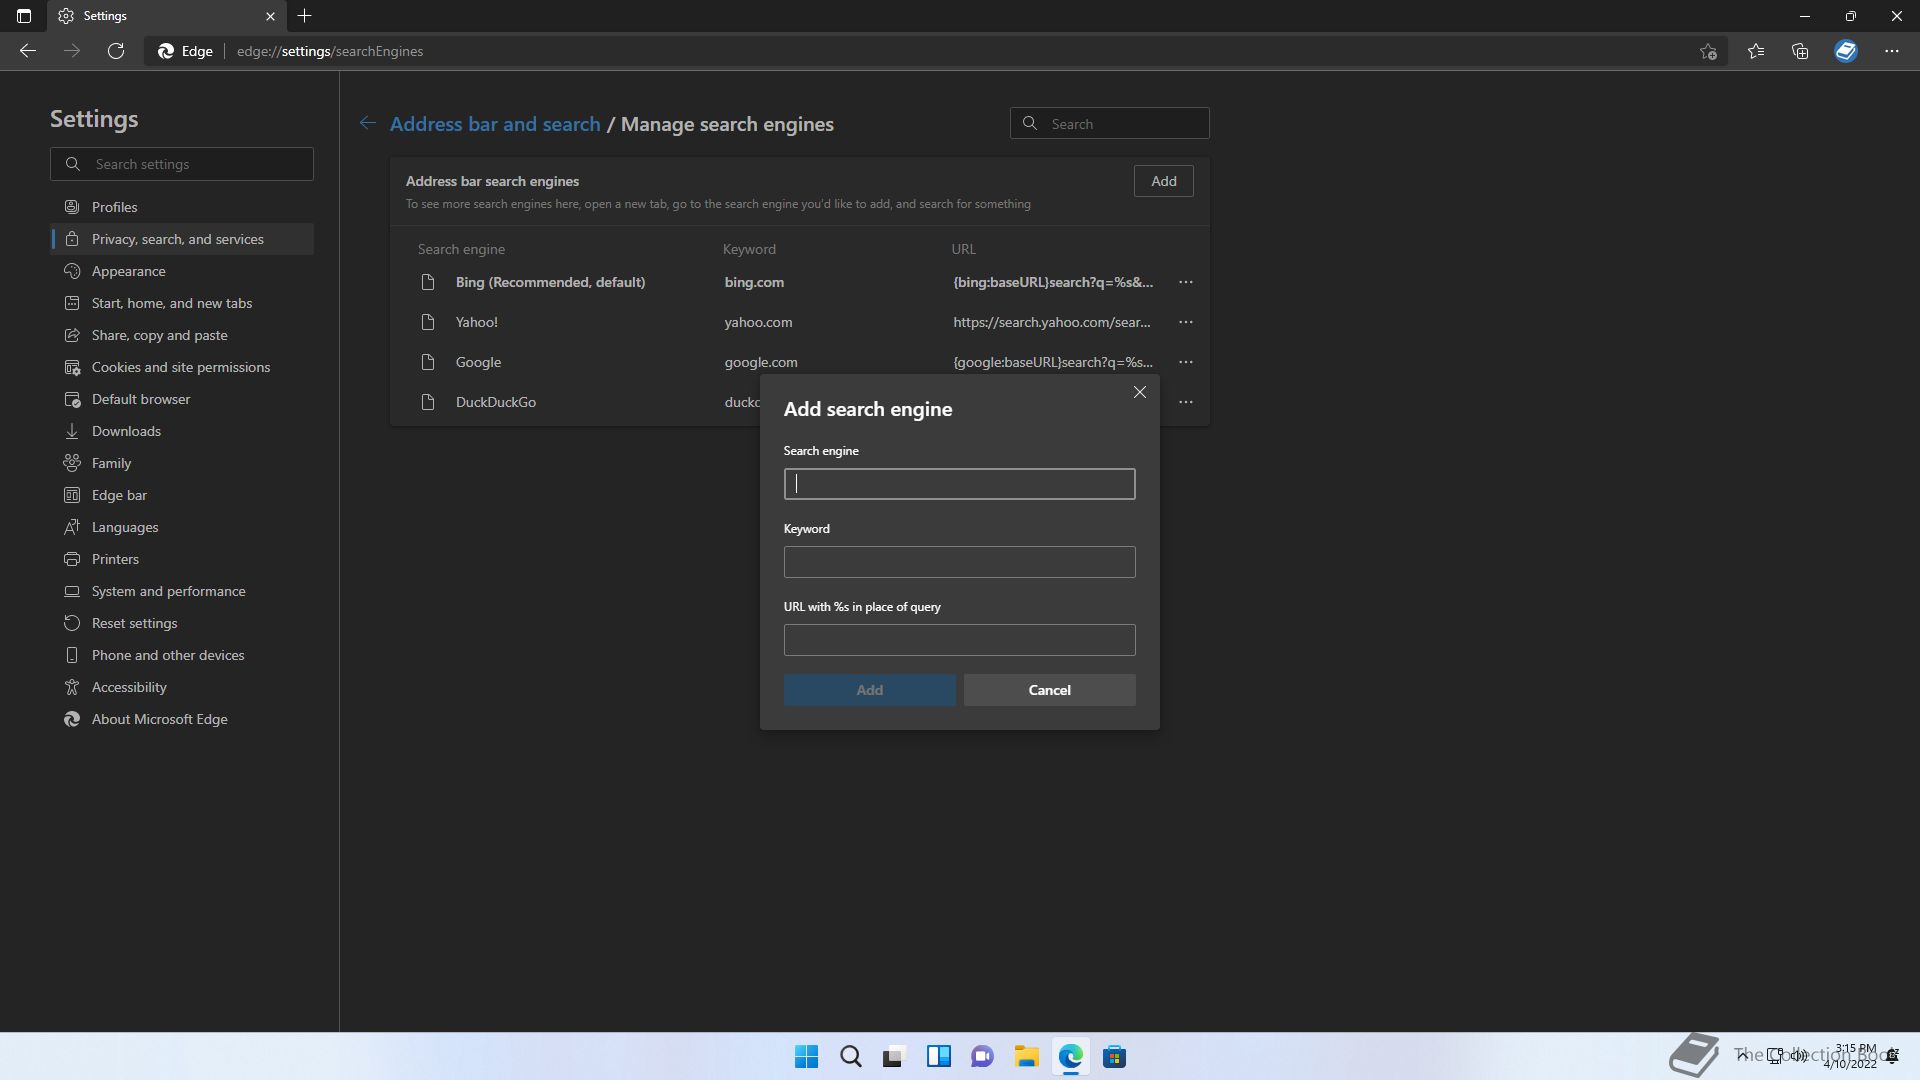Focus the Search engine name field

click(x=959, y=484)
